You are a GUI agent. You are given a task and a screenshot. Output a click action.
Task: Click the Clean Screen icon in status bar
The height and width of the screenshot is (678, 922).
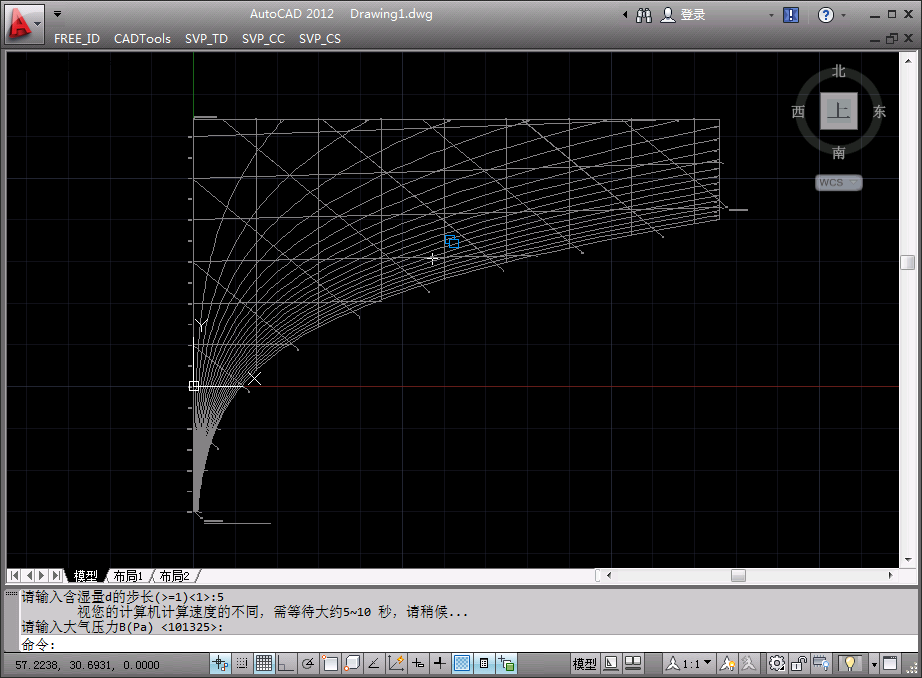click(x=889, y=664)
